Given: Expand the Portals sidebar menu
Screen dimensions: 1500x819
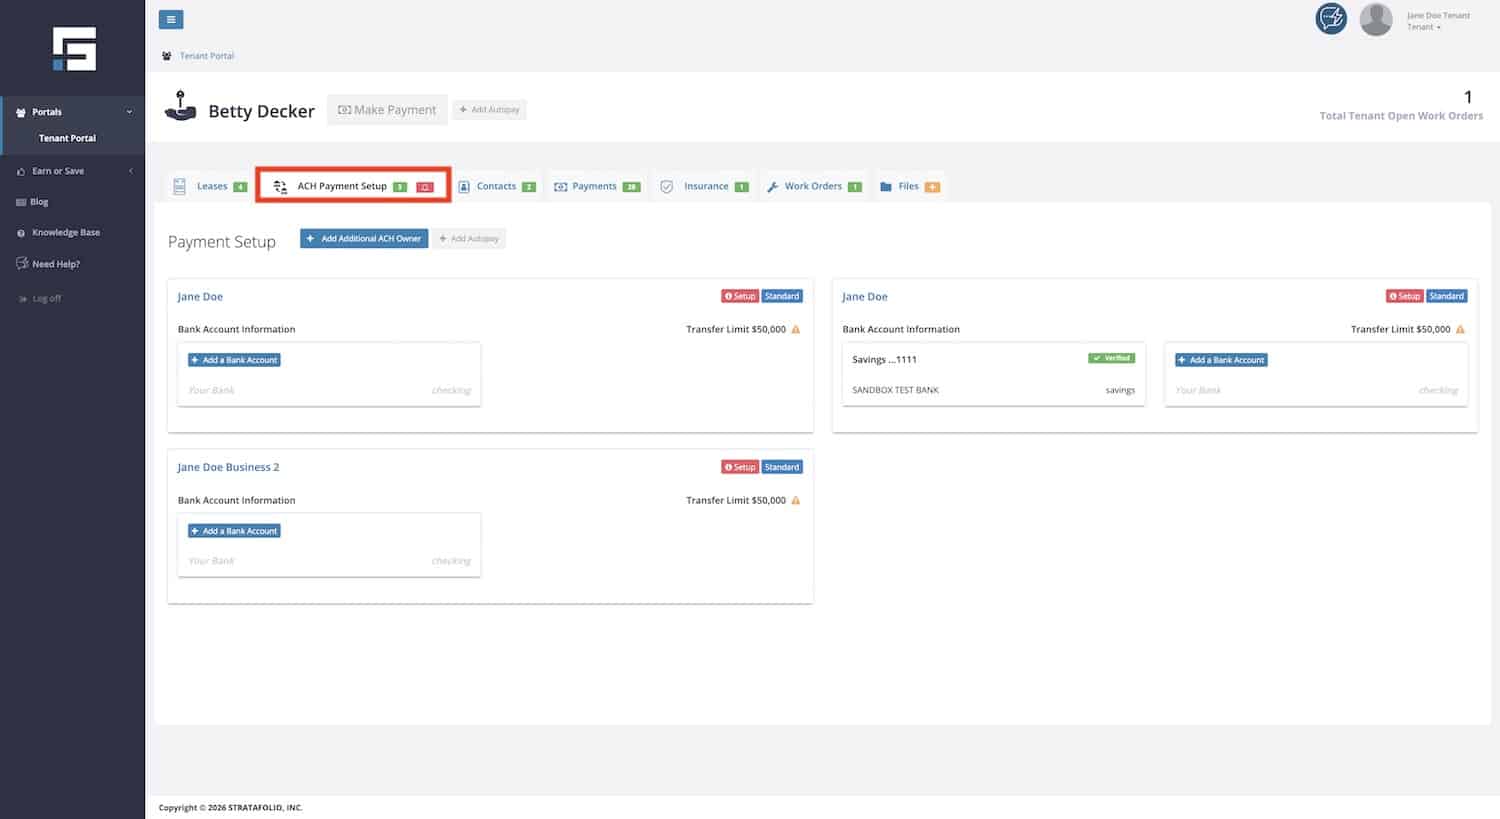Looking at the screenshot, I should 72,112.
